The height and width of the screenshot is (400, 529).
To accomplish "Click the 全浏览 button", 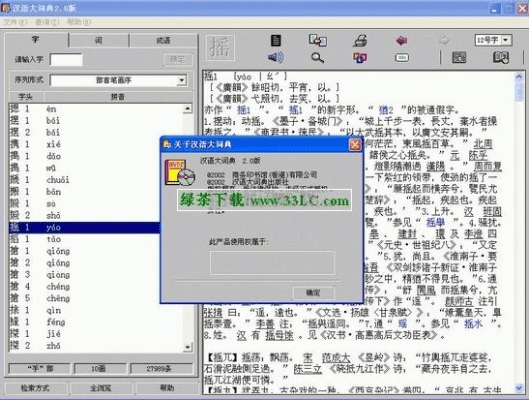I will [x=101, y=388].
